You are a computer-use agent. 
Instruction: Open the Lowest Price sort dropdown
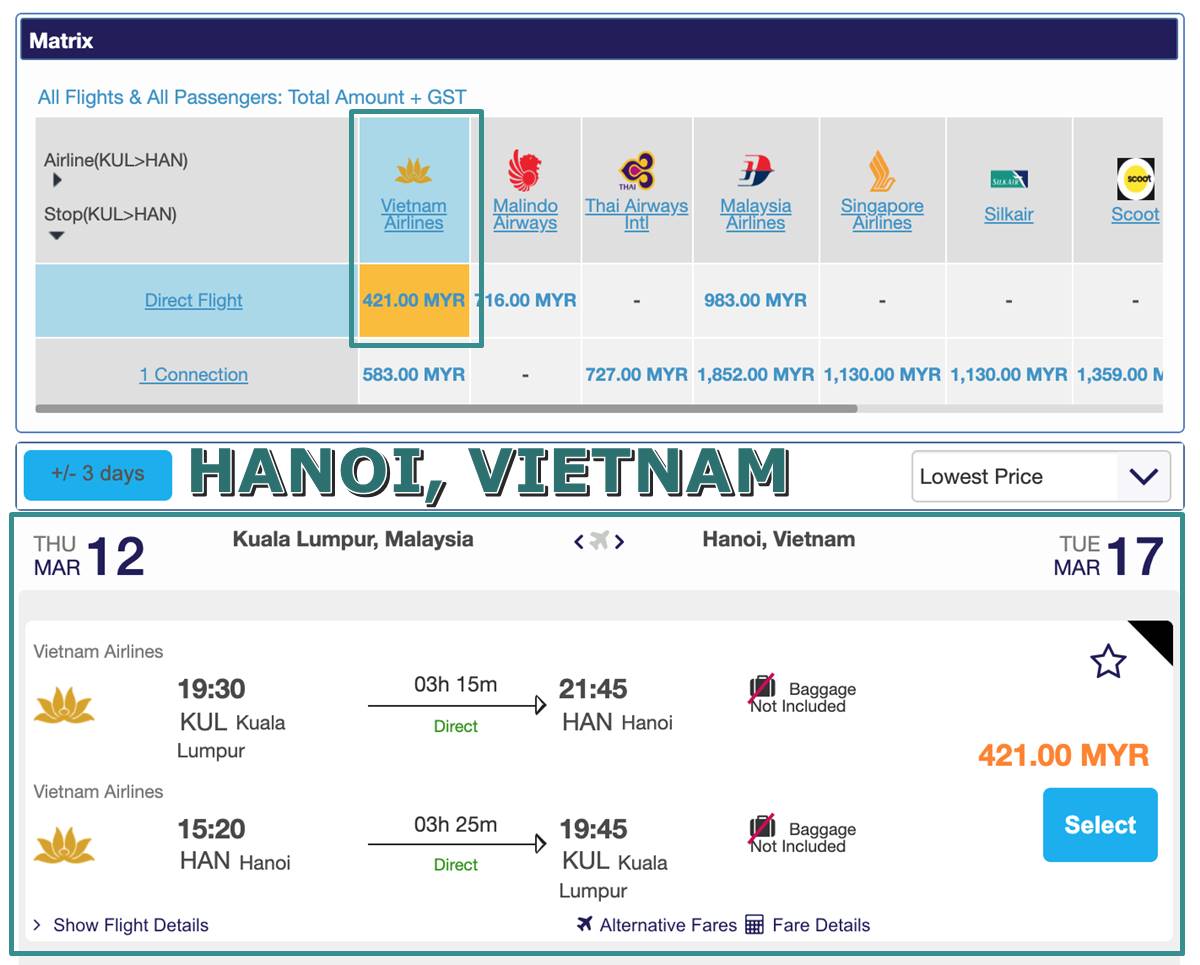(x=1041, y=476)
